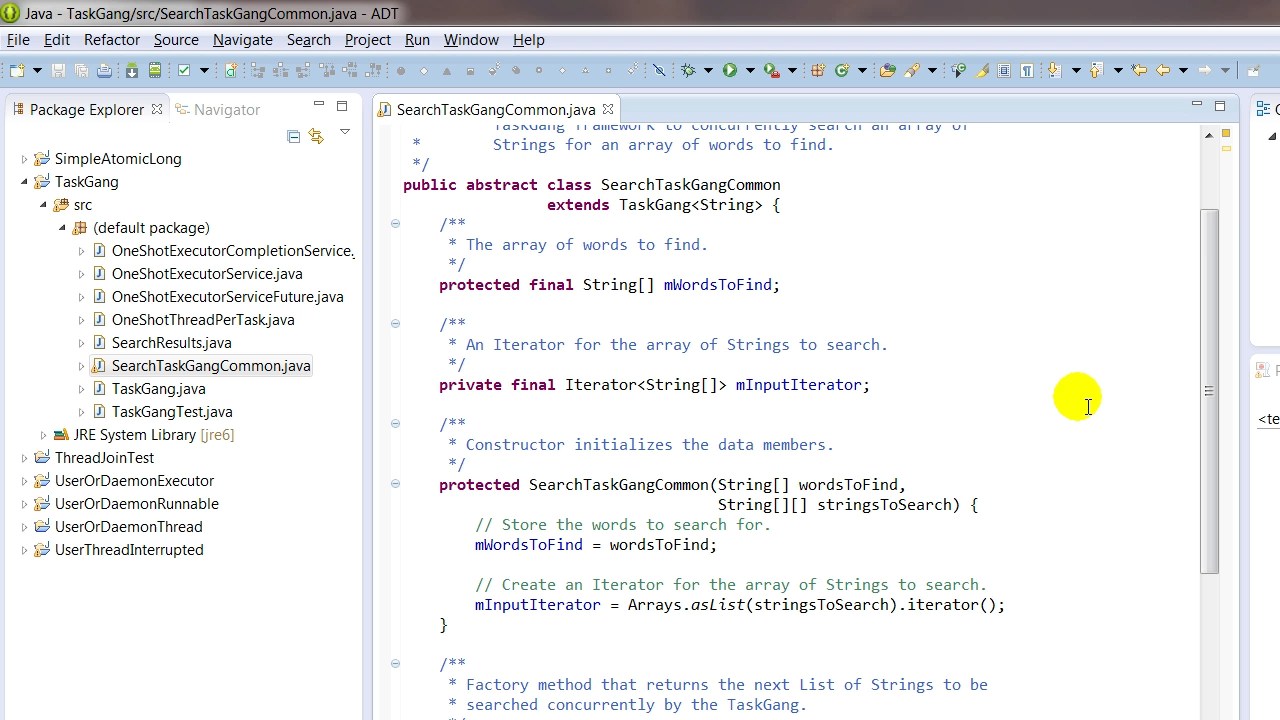
Task: Click the editor scrollbar up arrow
Action: click(1209, 134)
